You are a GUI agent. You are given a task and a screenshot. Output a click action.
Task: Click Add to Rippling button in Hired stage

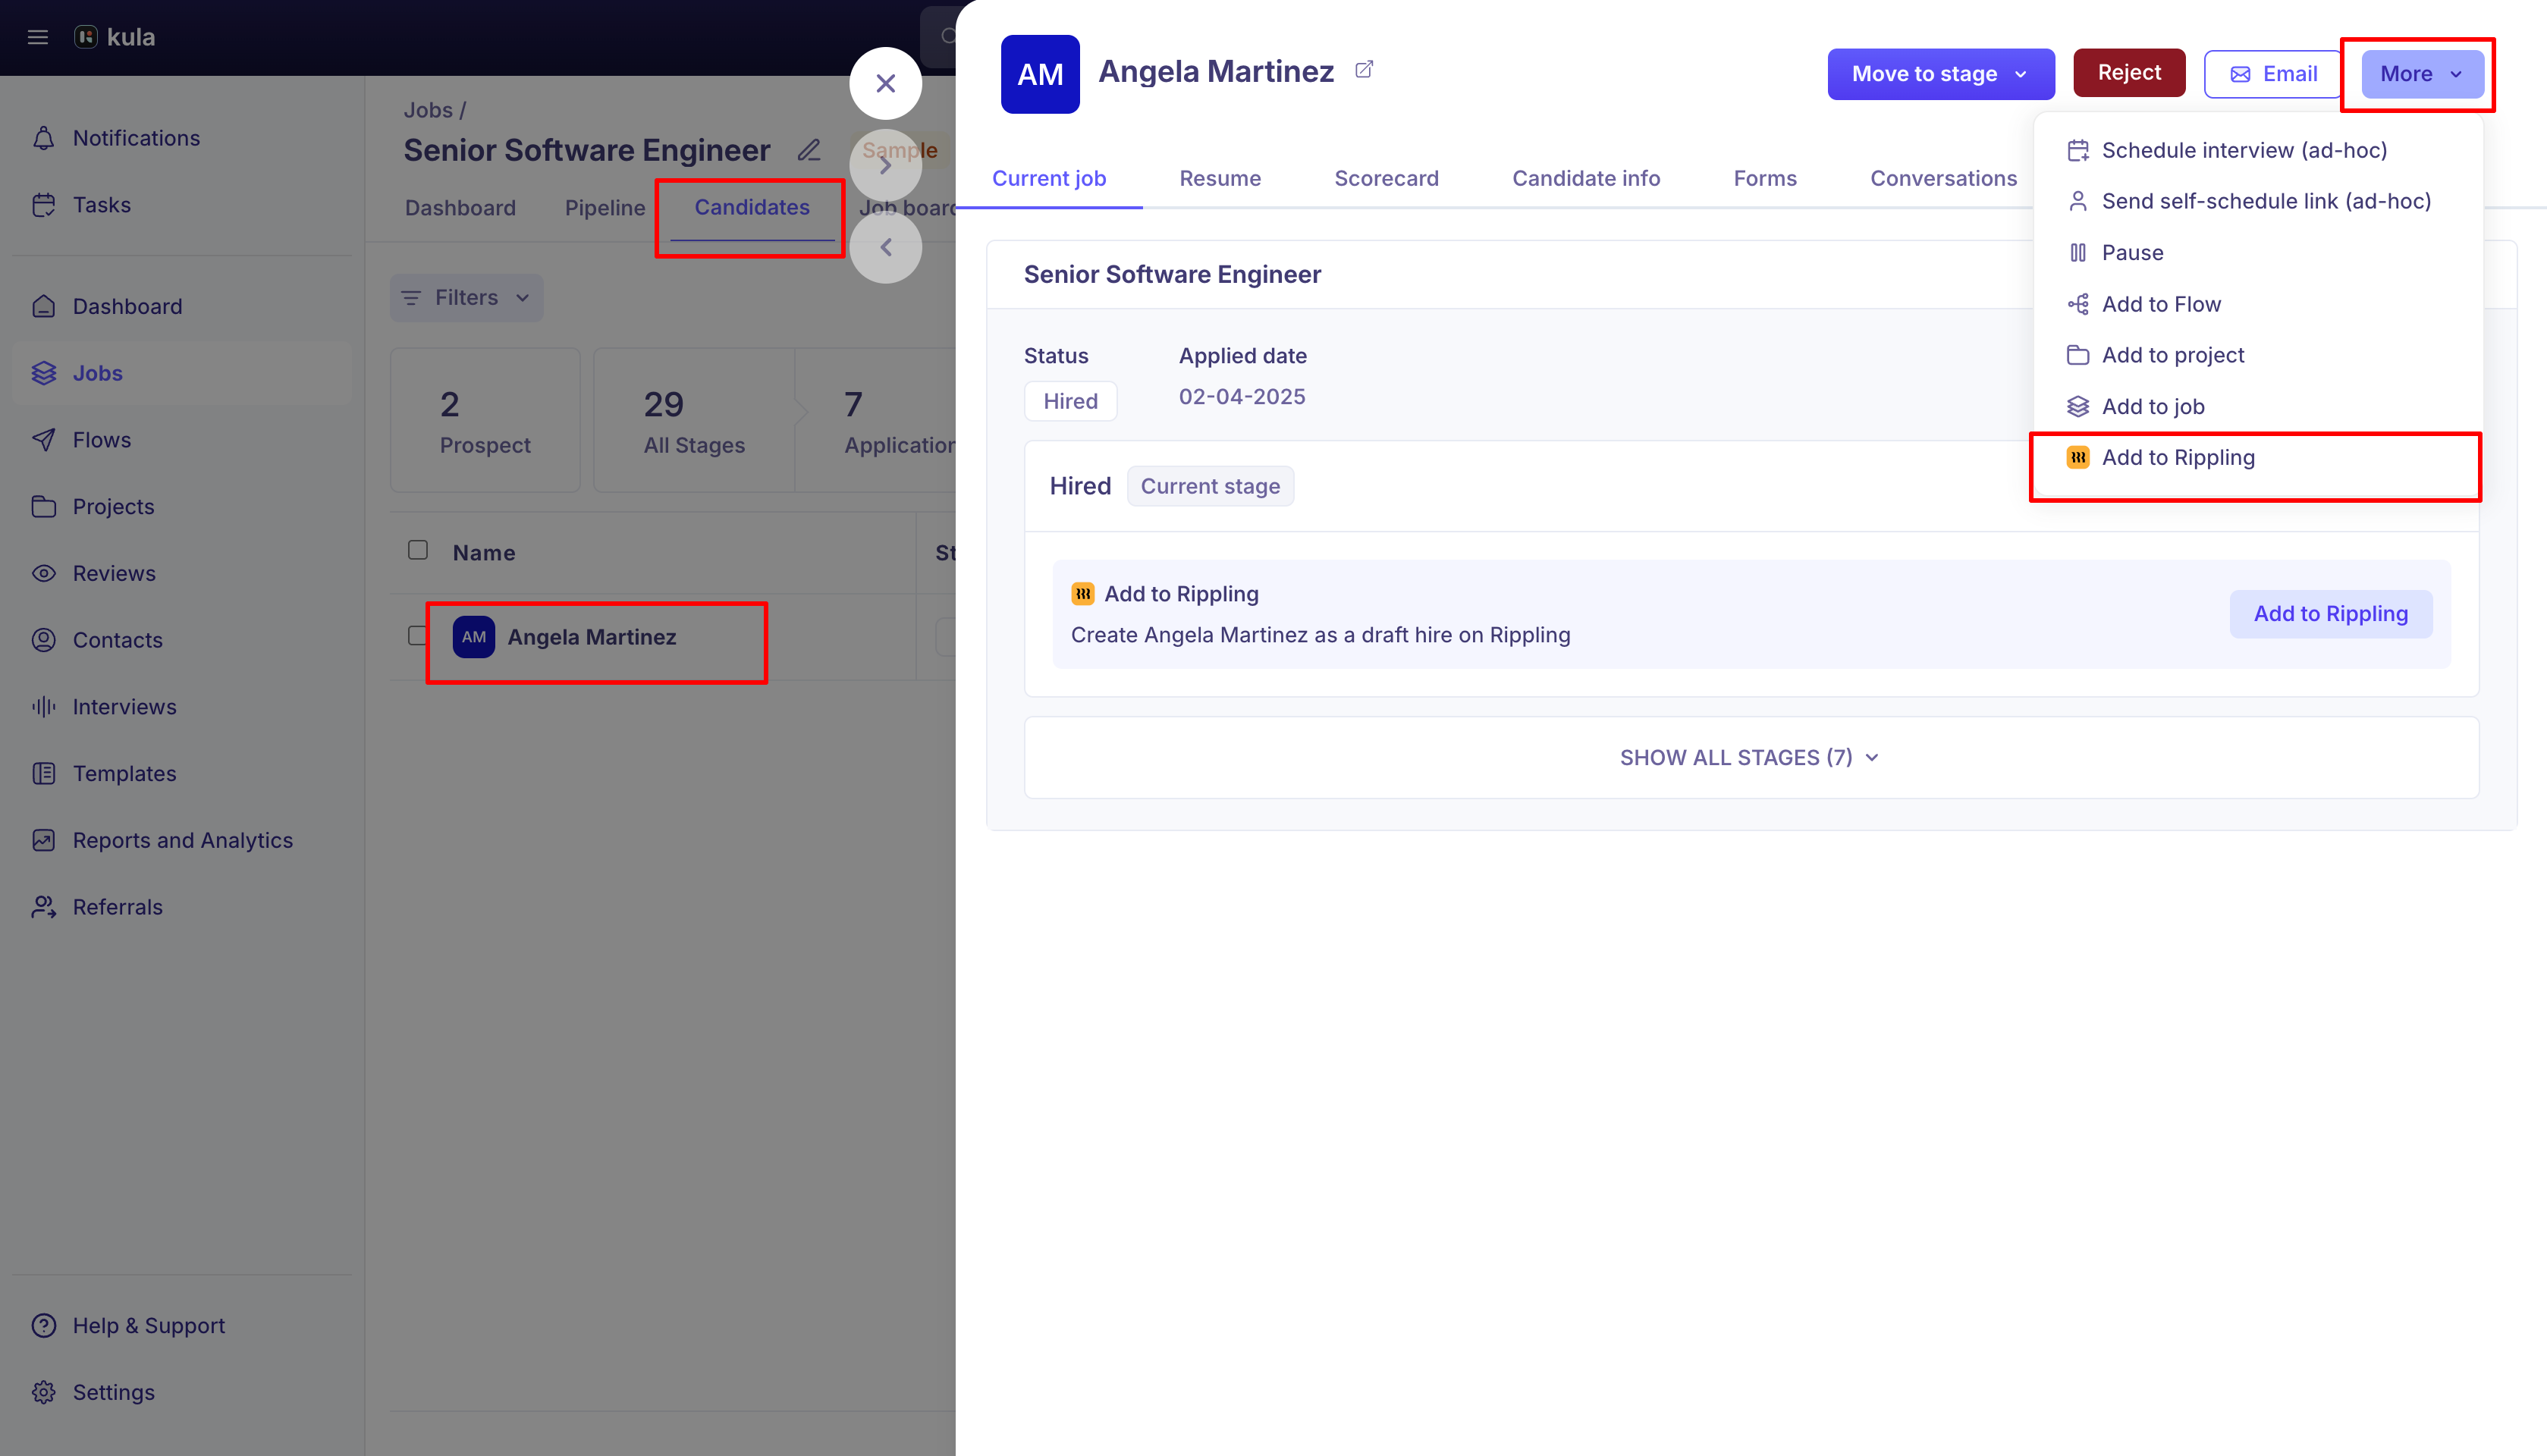[x=2330, y=614]
